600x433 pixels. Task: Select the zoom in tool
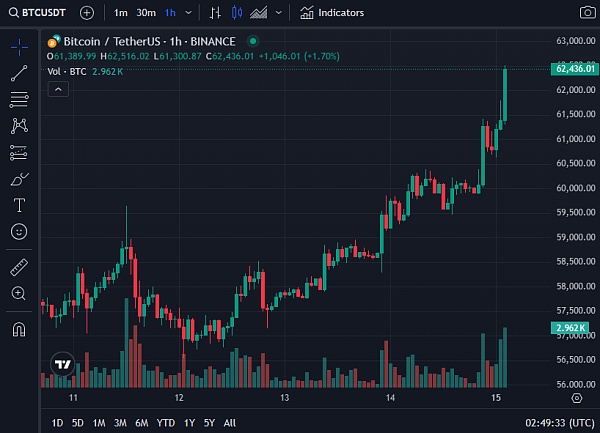(19, 294)
